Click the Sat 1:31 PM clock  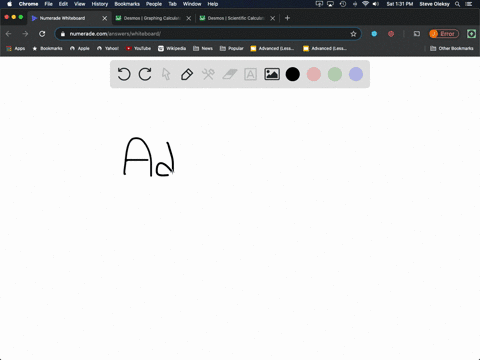click(400, 4)
